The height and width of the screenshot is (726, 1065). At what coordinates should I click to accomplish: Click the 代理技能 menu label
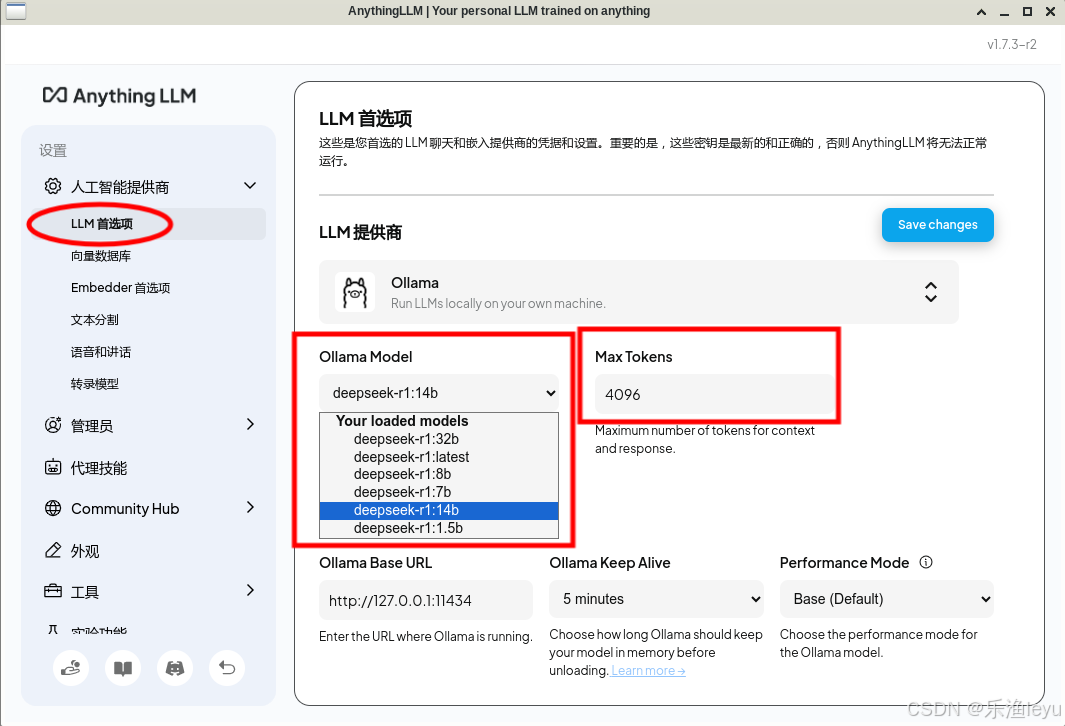(x=98, y=468)
